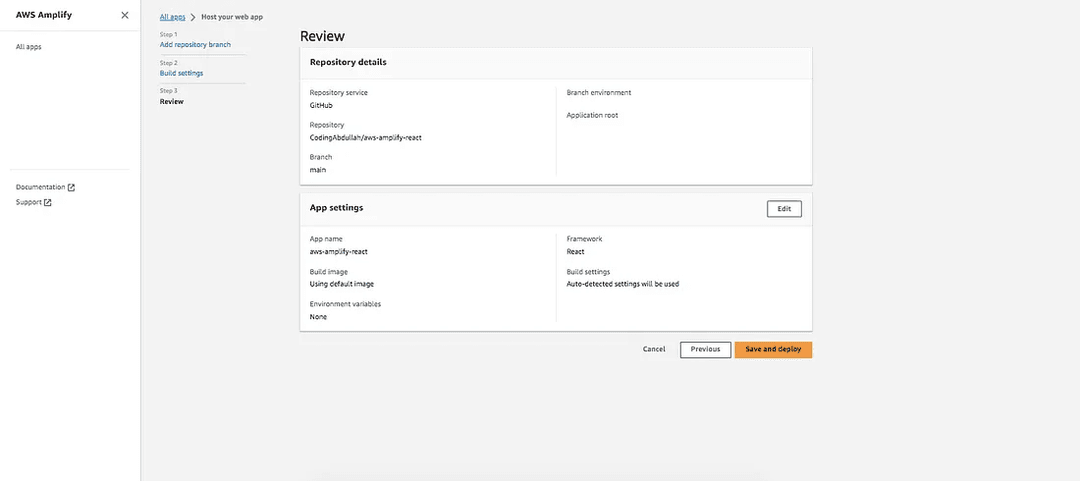The height and width of the screenshot is (481, 1080).
Task: Click the breadcrumb chevron after All apps
Action: [192, 18]
